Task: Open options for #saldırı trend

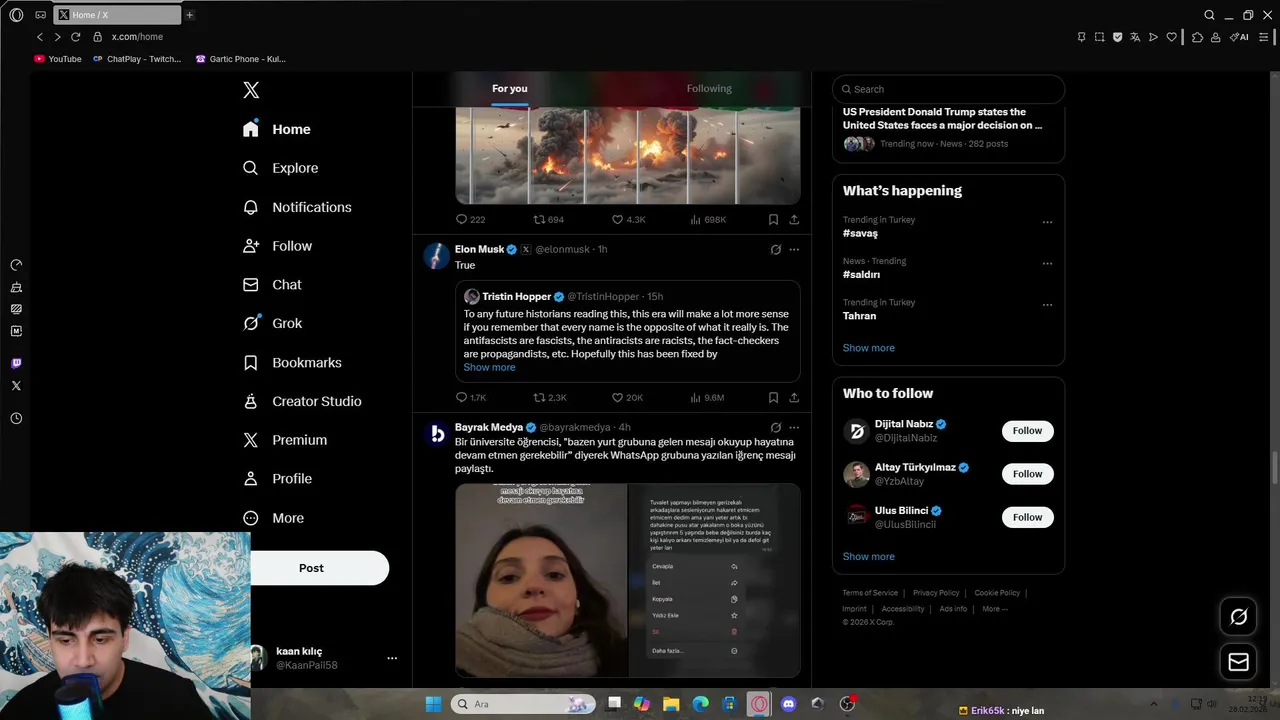Action: pos(1047,264)
